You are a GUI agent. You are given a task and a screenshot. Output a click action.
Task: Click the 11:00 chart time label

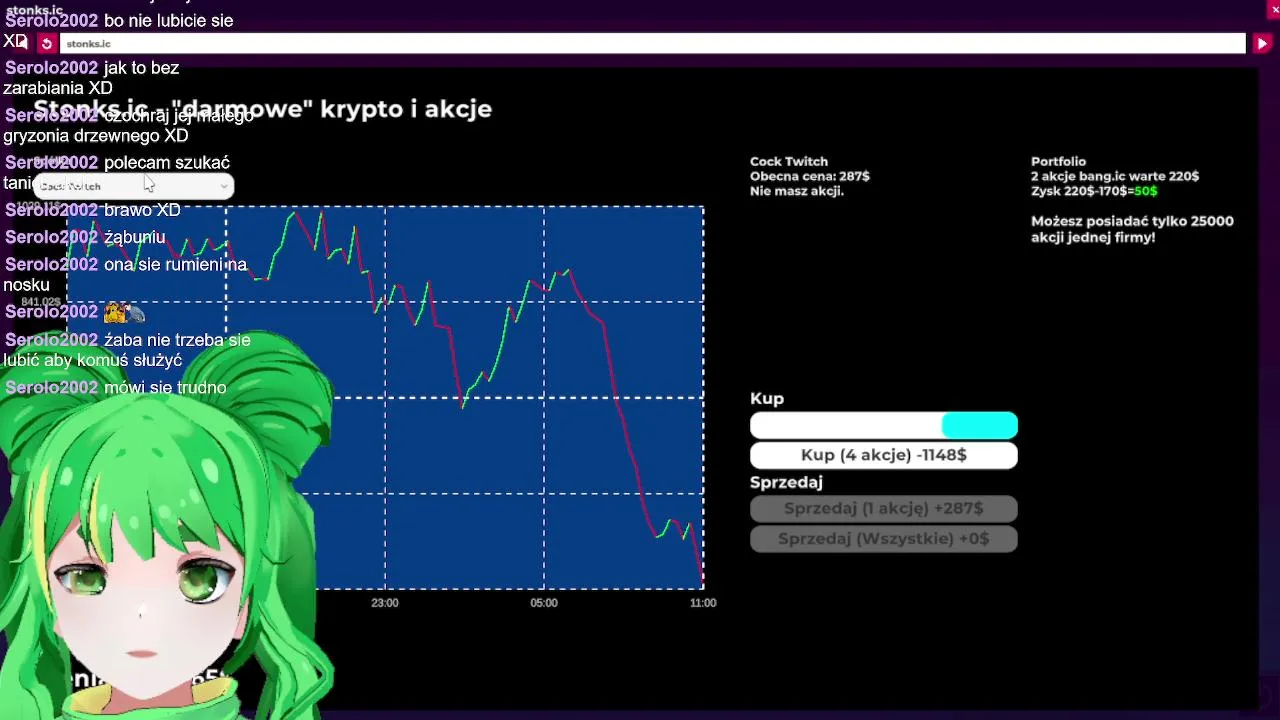[703, 603]
